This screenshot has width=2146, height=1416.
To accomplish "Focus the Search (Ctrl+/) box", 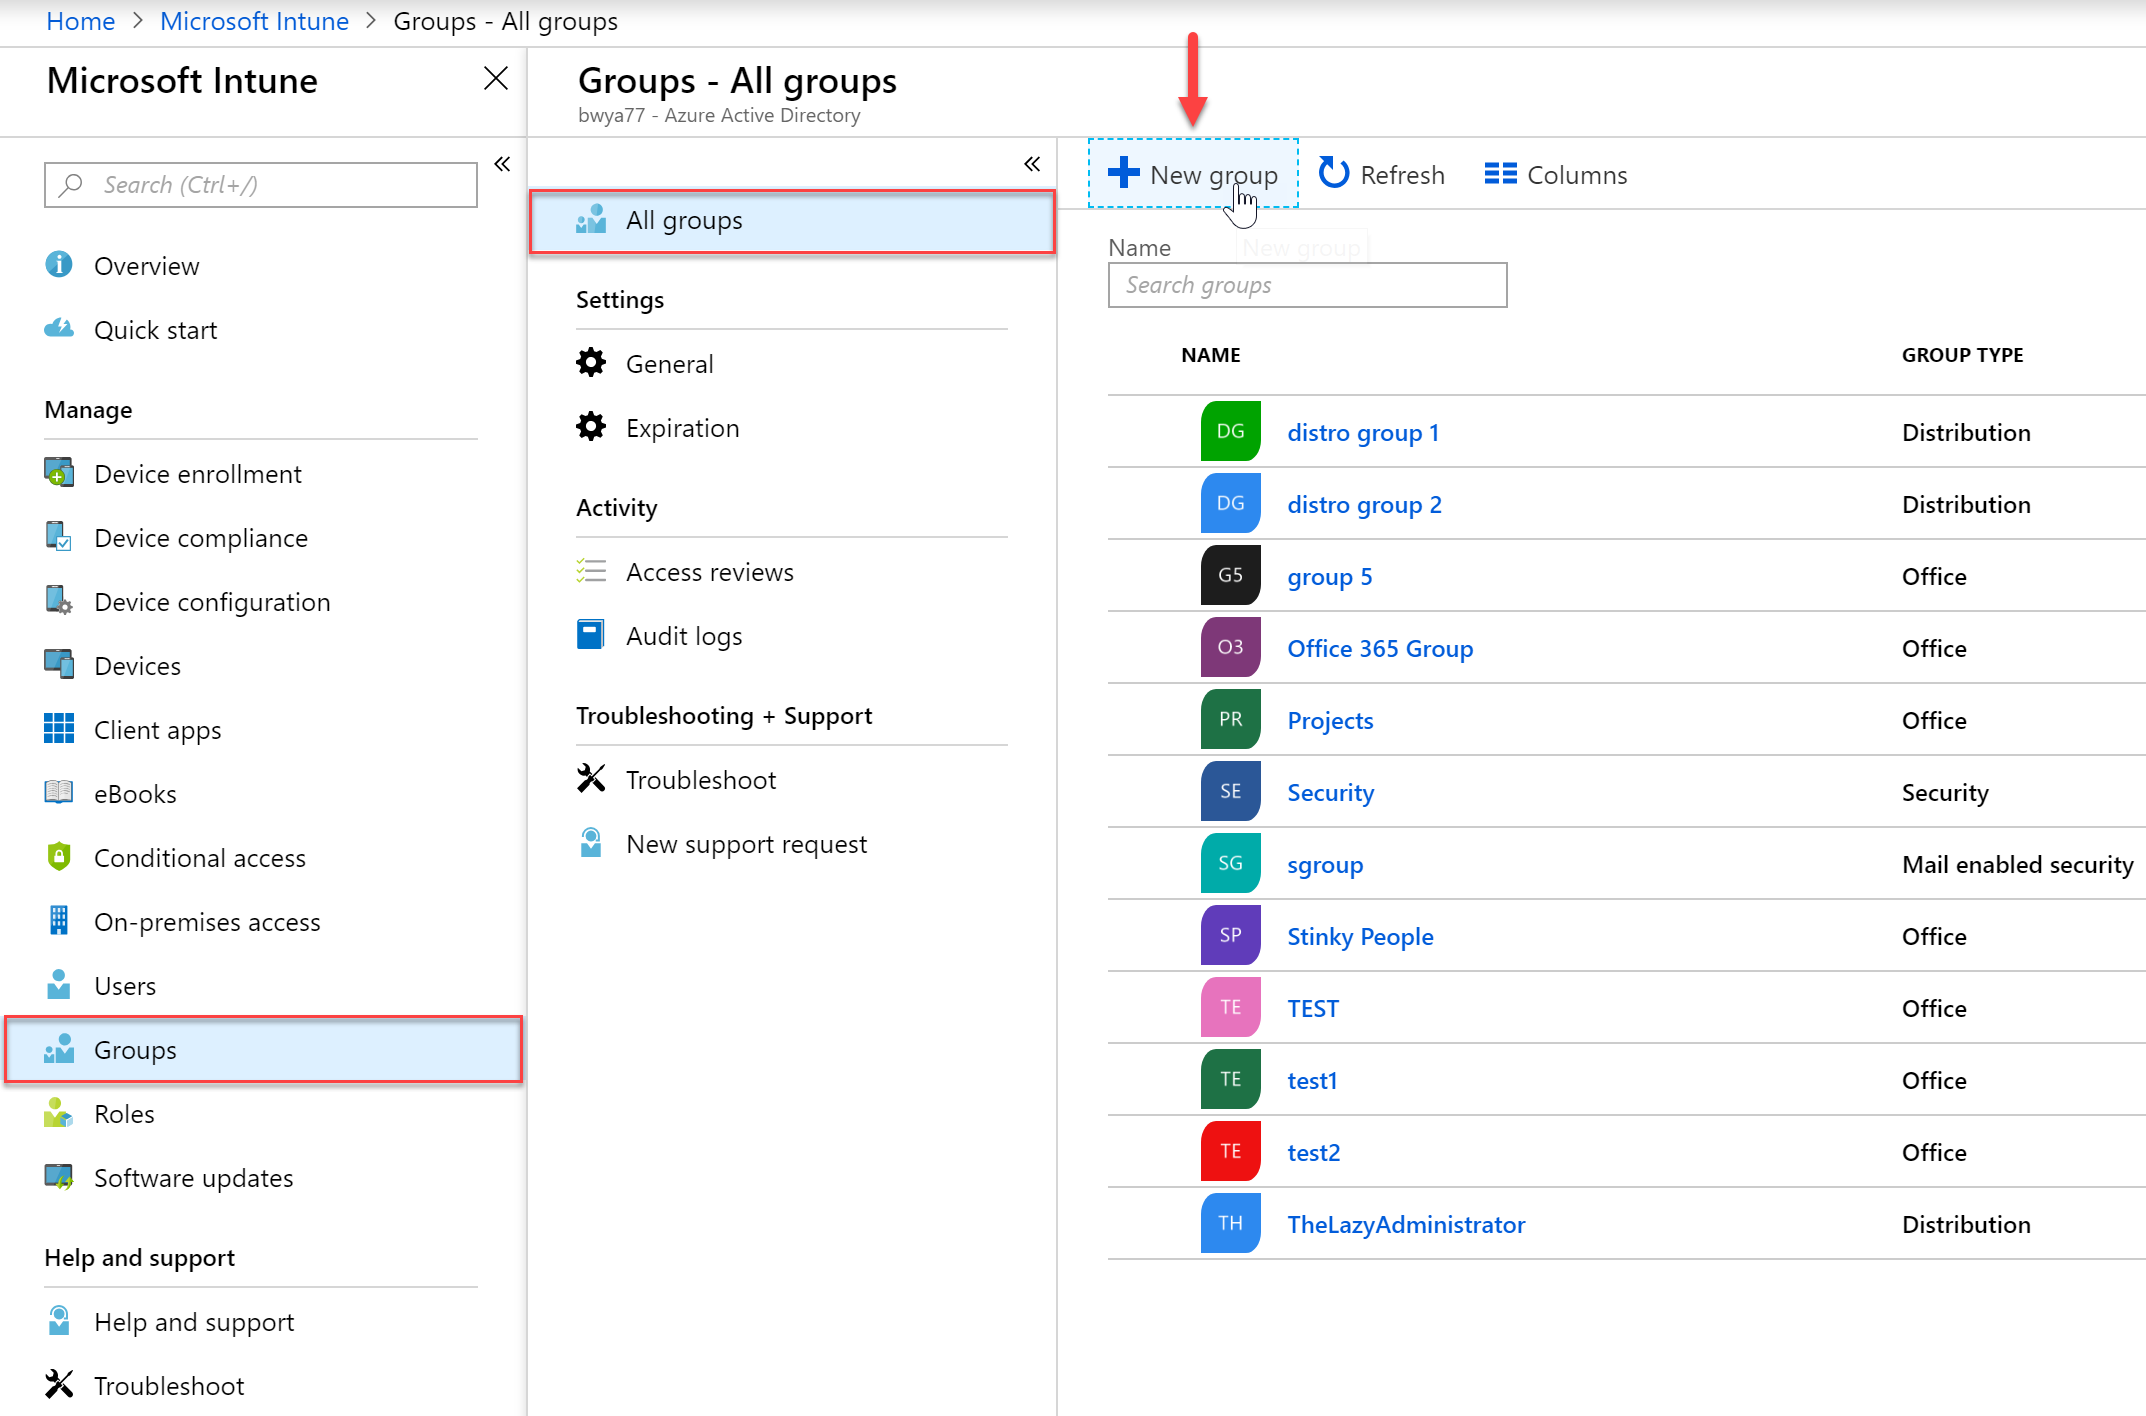I will tap(261, 185).
